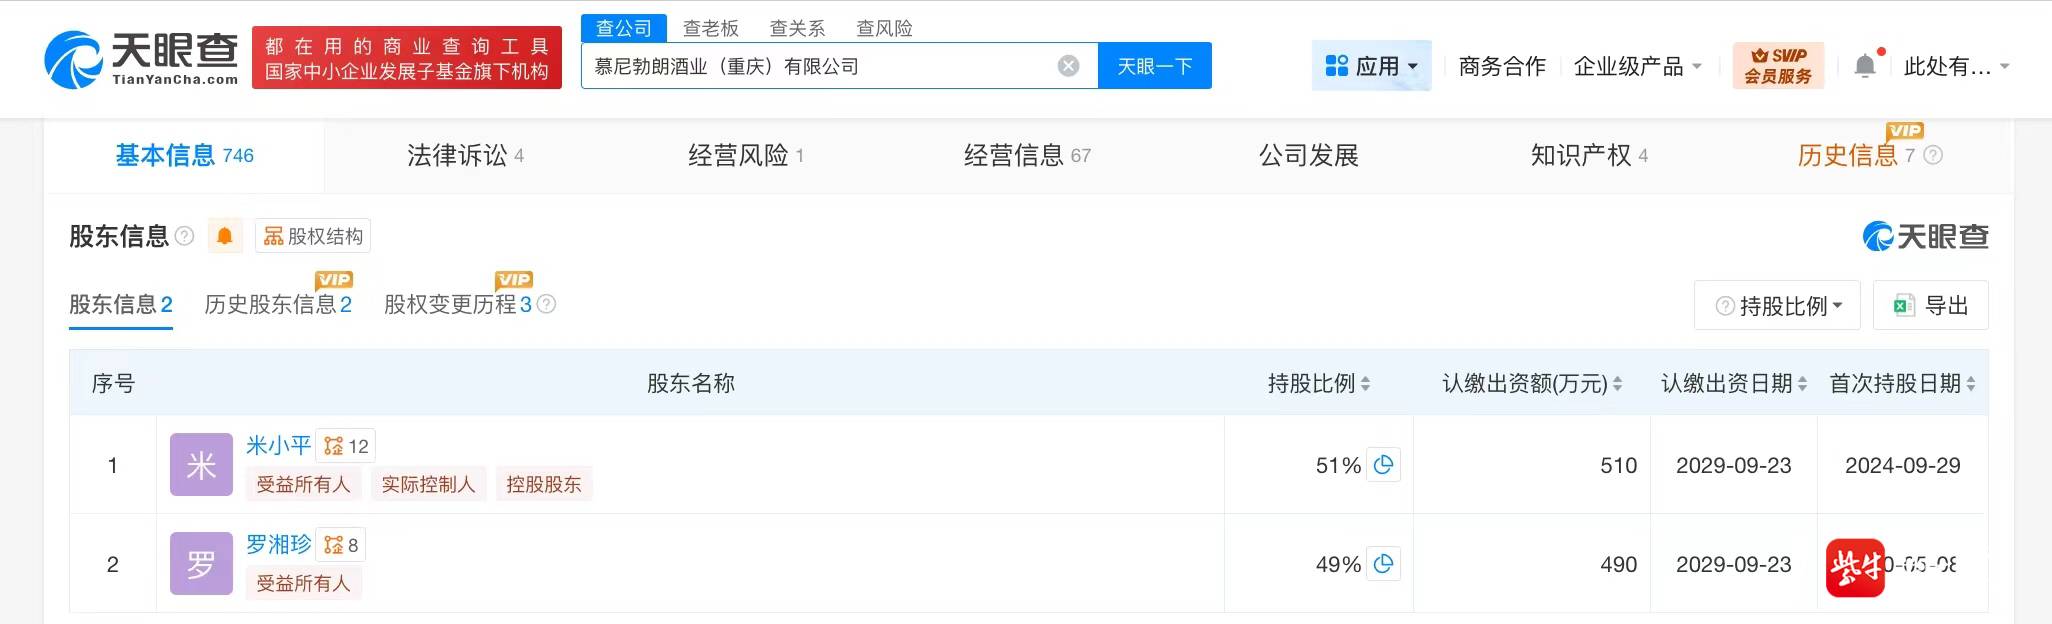Viewport: 2052px width, 624px height.
Task: Click the orange shareholder alert bell
Action: (225, 236)
